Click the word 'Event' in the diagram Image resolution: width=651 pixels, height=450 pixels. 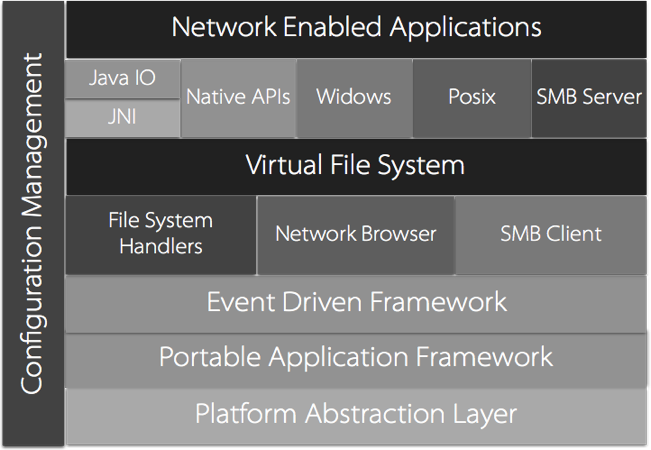(235, 302)
